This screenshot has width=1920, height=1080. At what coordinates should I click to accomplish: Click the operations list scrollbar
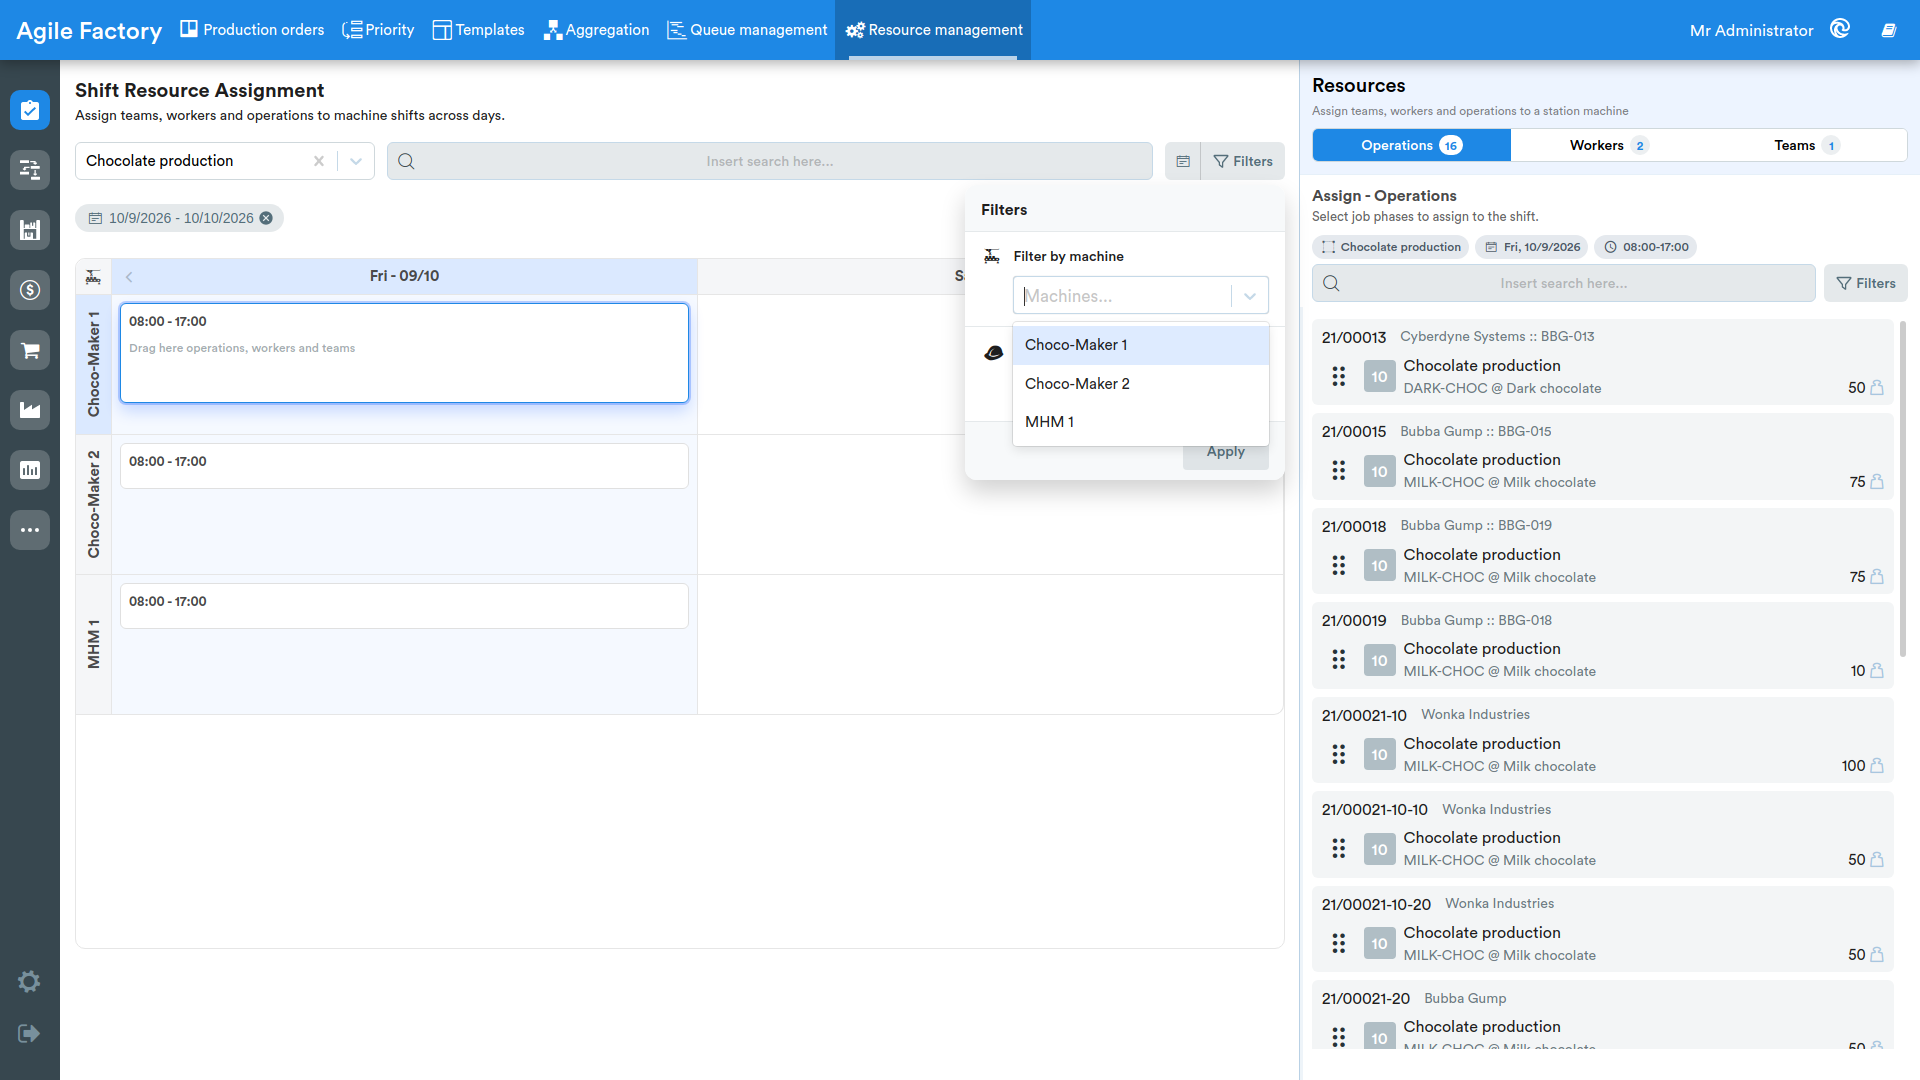coord(1902,490)
